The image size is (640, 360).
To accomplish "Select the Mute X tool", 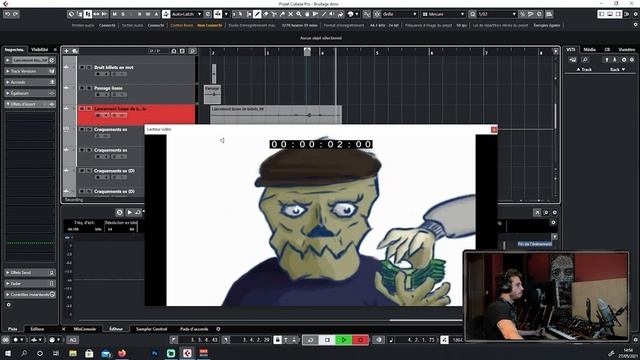I will (291, 14).
